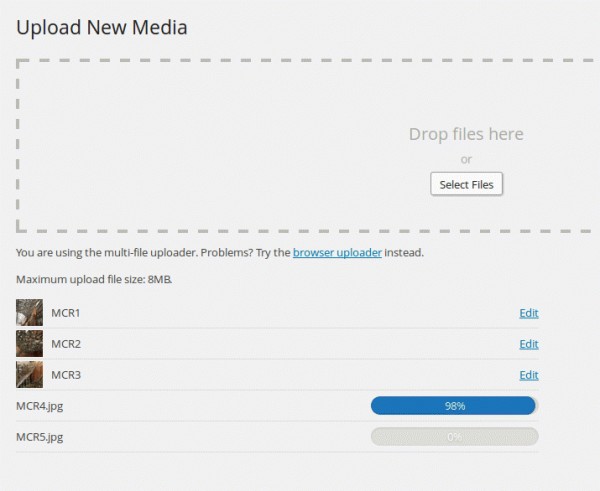Click the Drop files here text
This screenshot has height=491, width=600.
[466, 134]
